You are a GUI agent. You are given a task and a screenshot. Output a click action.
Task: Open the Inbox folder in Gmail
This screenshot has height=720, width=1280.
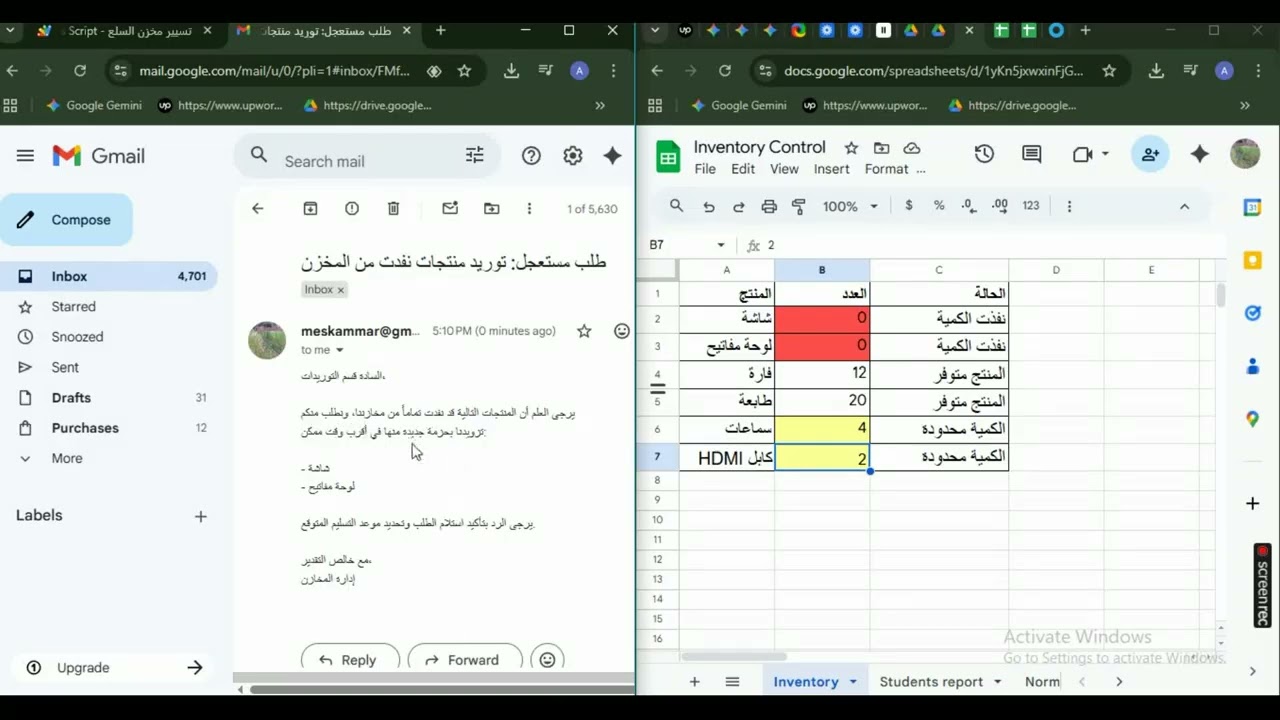point(108,276)
